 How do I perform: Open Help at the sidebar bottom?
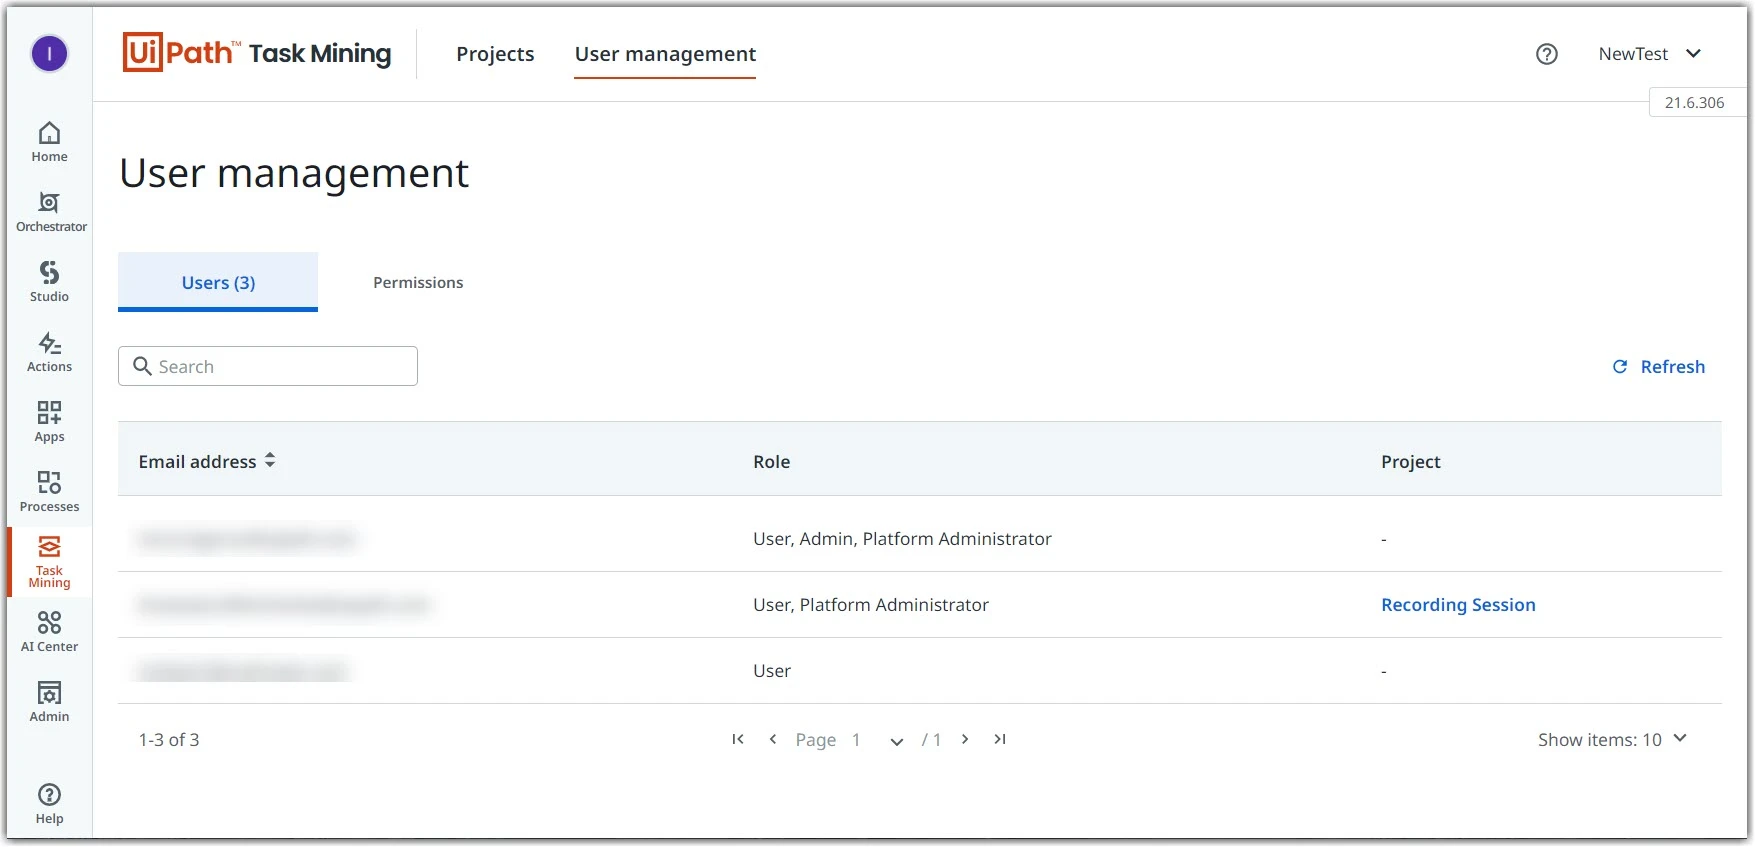click(x=49, y=804)
